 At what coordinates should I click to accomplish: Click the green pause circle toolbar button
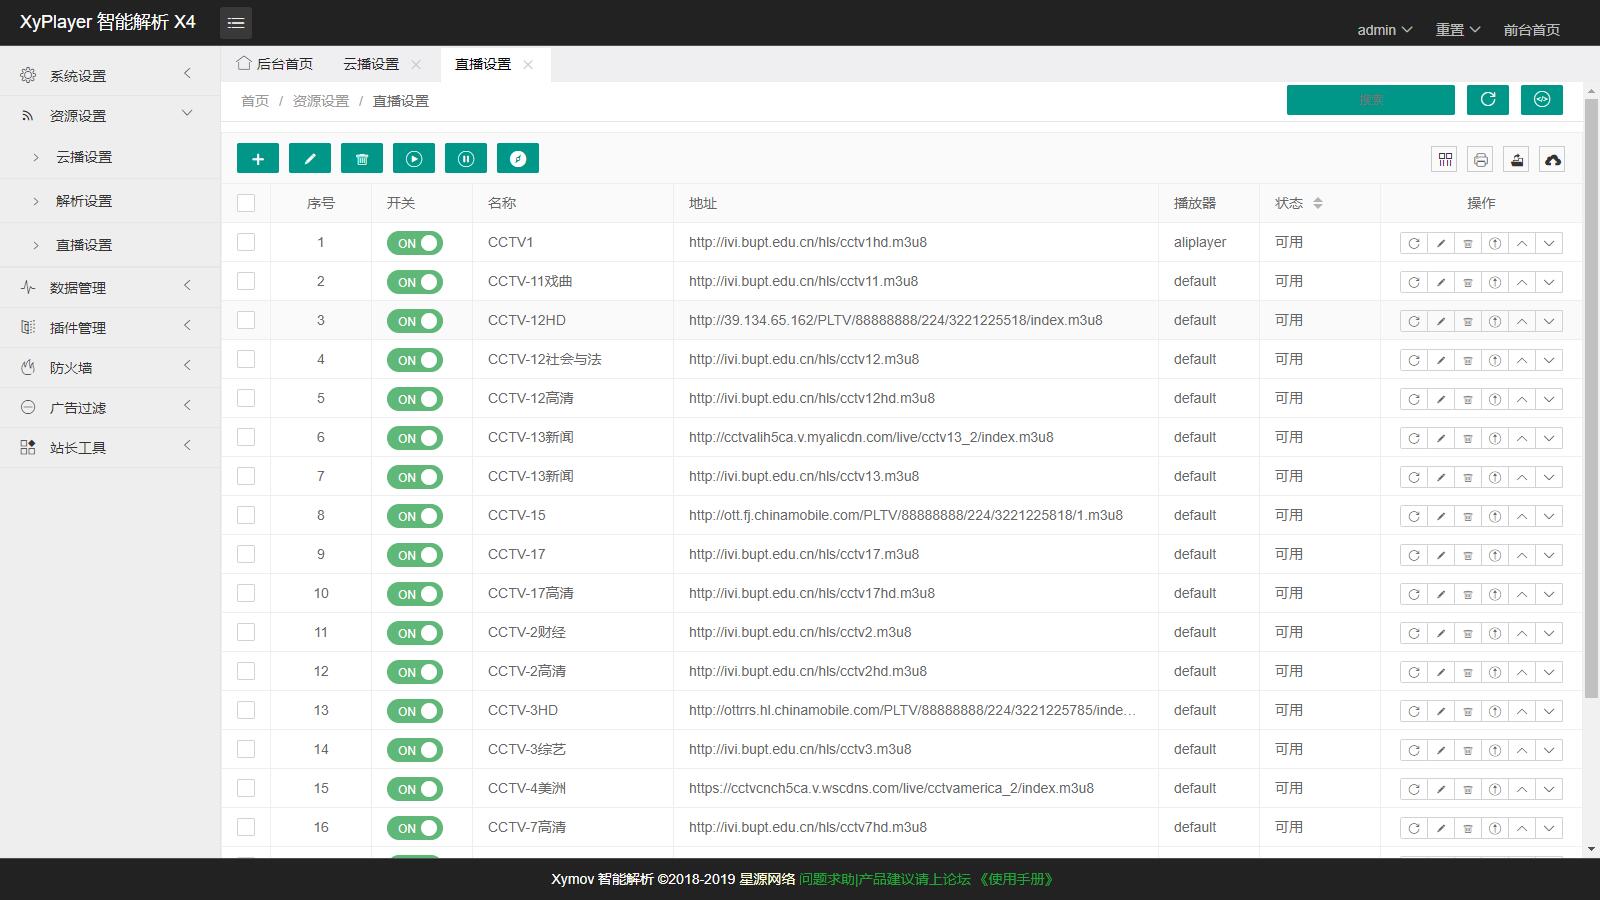(x=466, y=158)
